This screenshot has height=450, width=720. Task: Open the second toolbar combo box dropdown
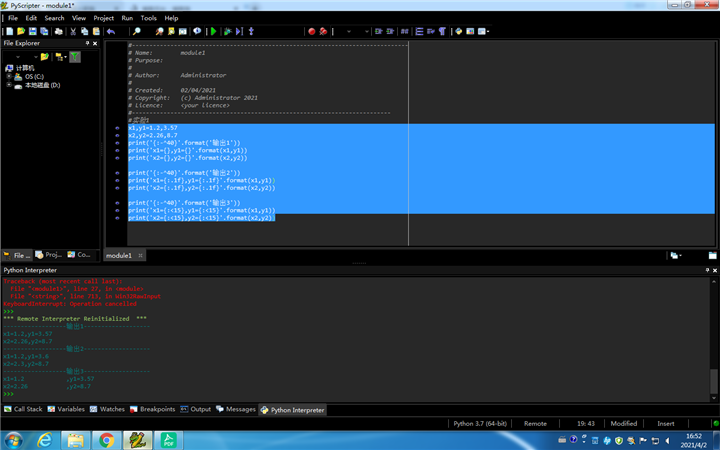coord(366,31)
